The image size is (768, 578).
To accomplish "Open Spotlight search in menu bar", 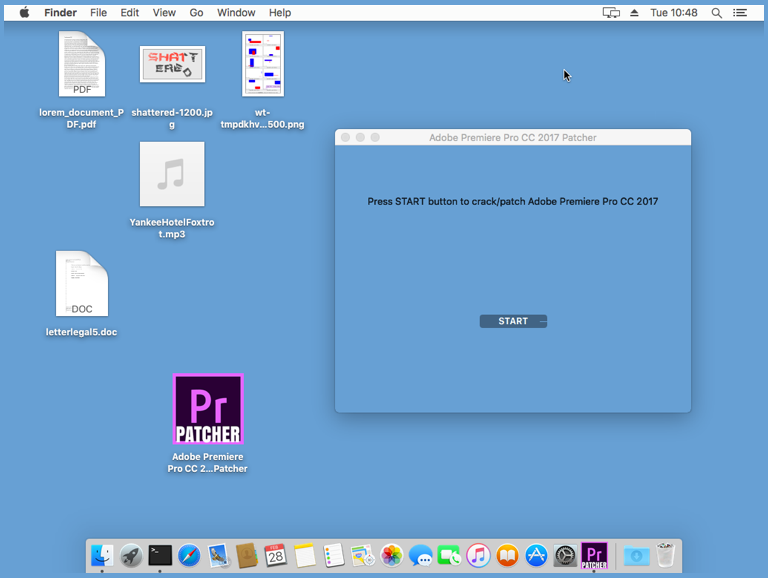I will pyautogui.click(x=717, y=13).
